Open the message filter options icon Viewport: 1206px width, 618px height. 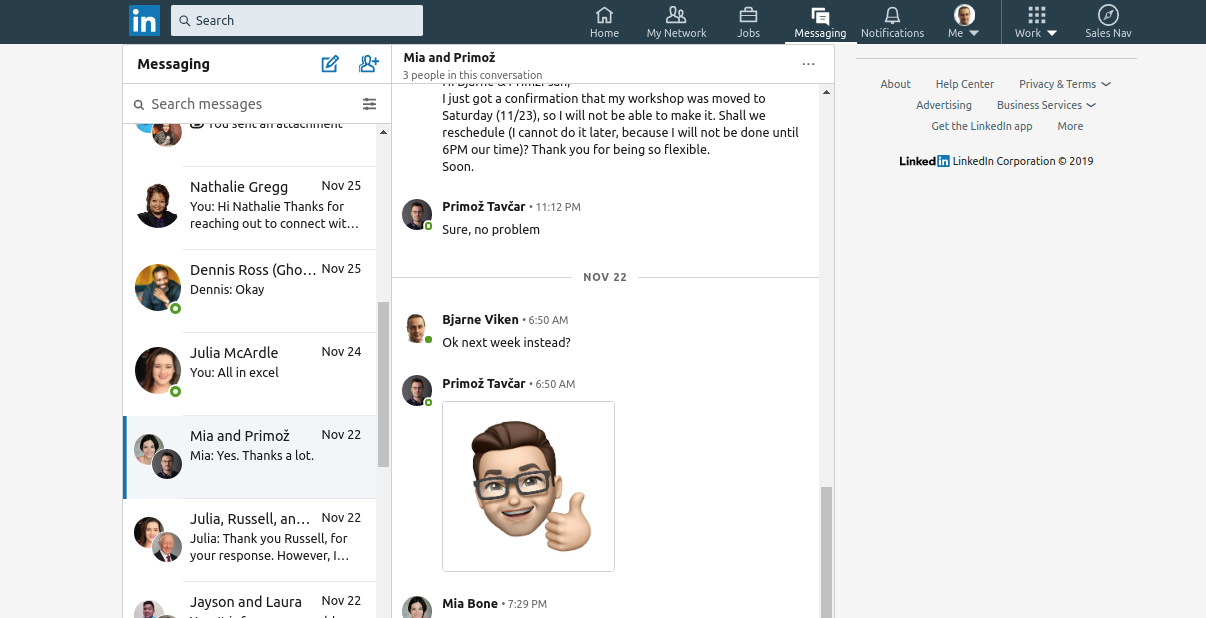(x=370, y=104)
